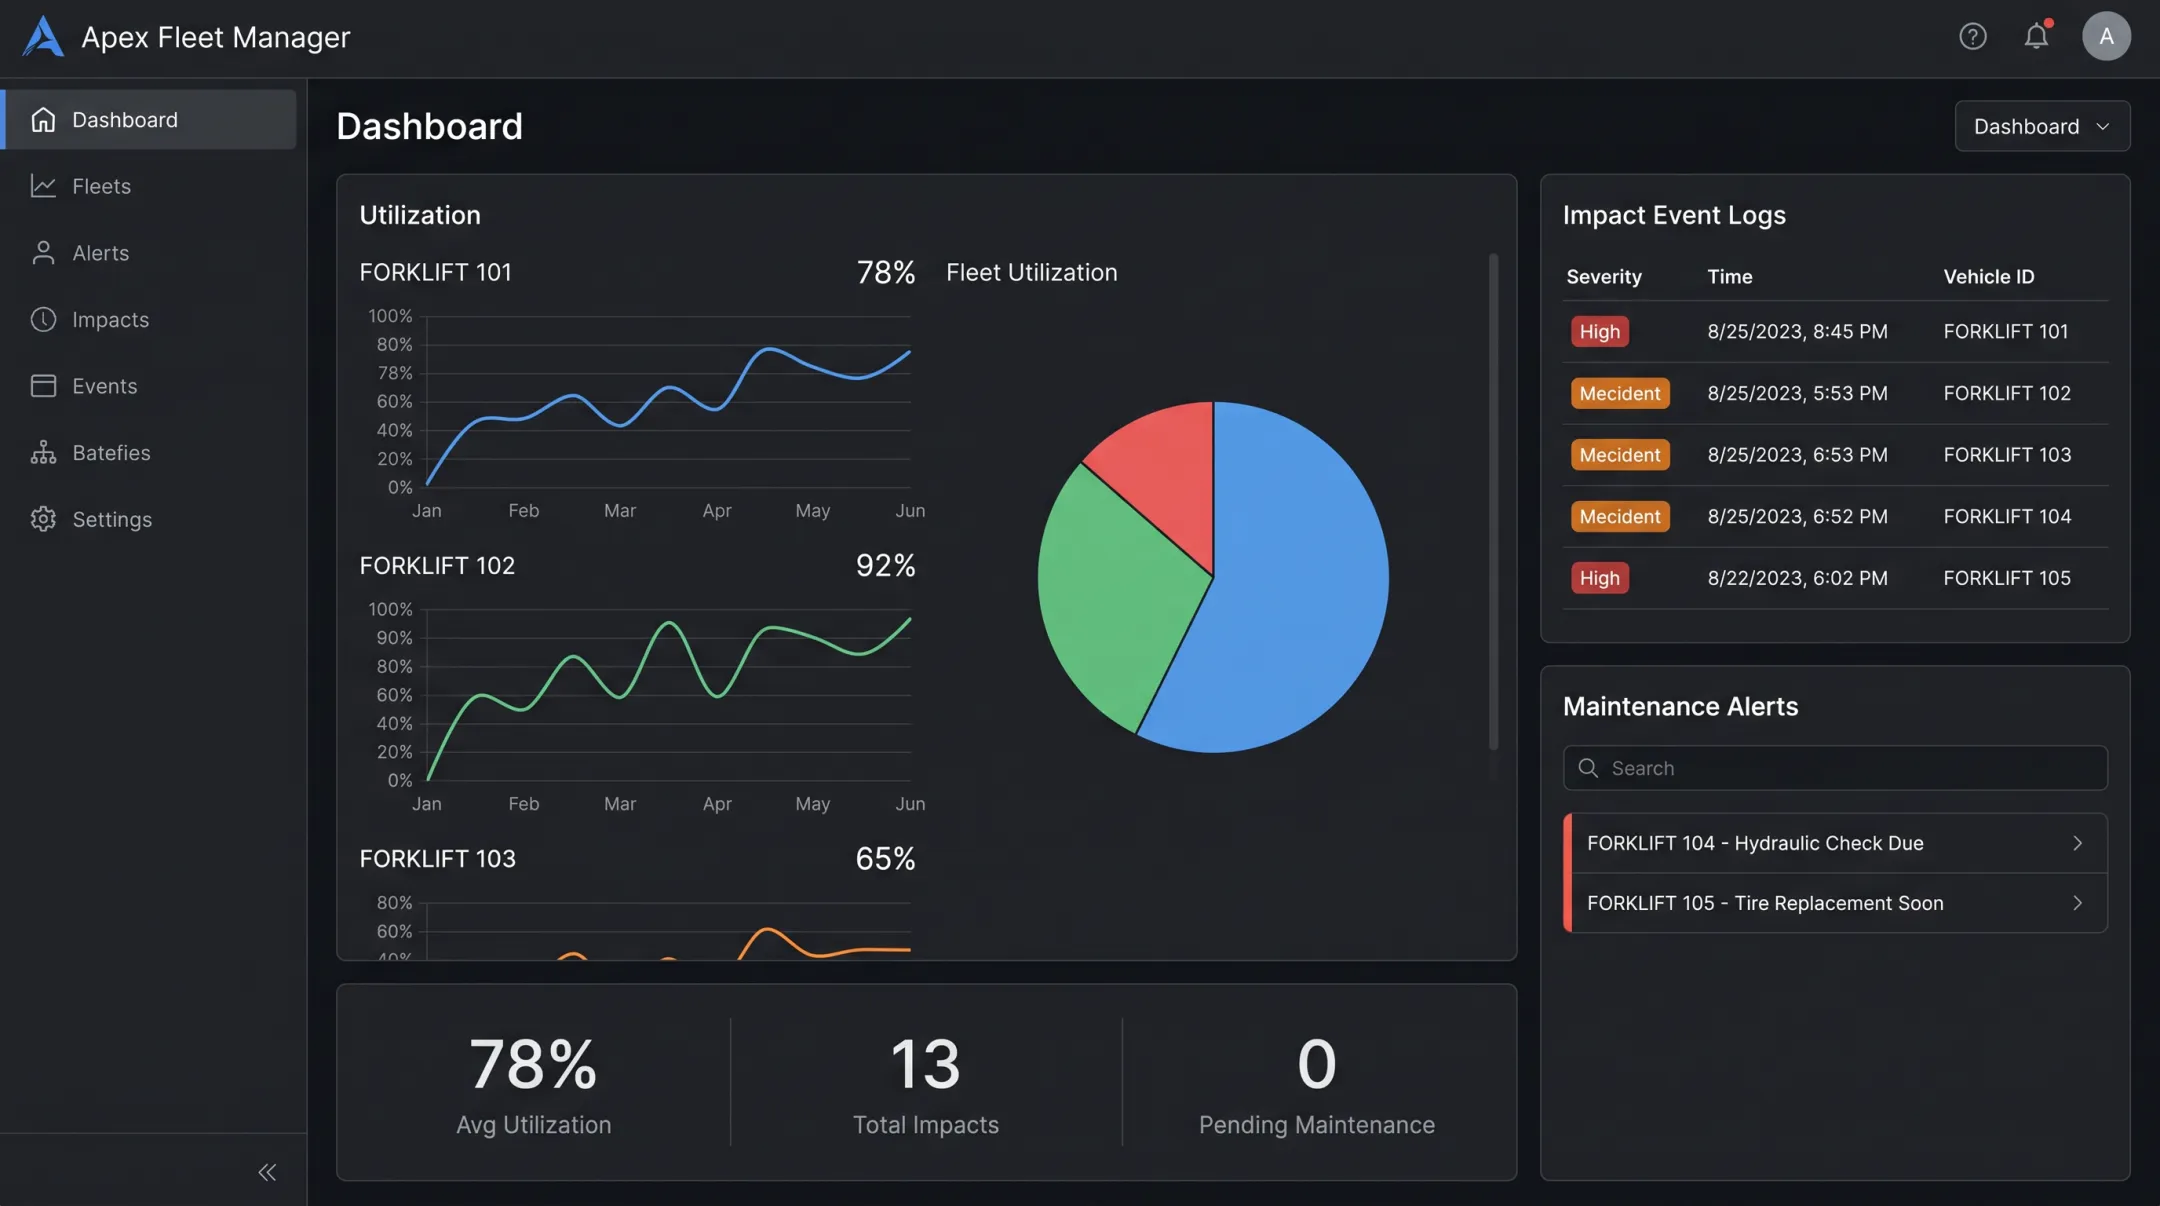Screen dimensions: 2160x1206
Task: Select the FORKLIFT 105 - Tire Replacement Soon alert
Action: (x=1836, y=903)
